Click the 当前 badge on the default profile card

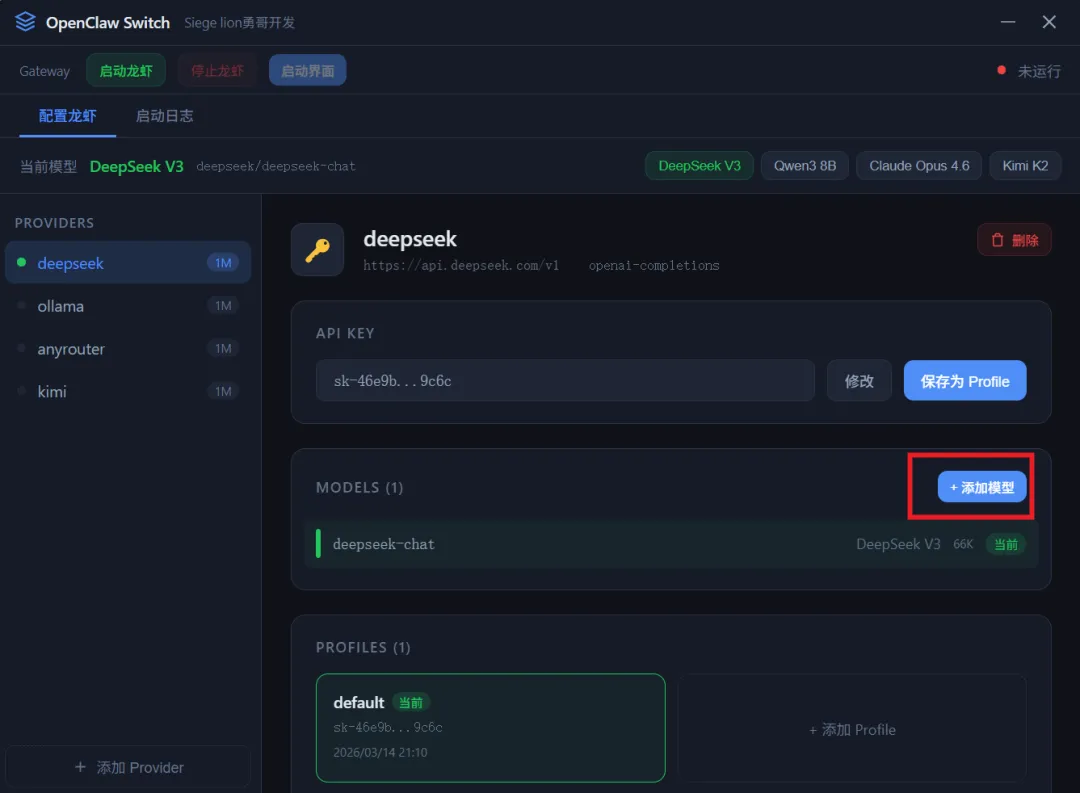click(x=411, y=703)
